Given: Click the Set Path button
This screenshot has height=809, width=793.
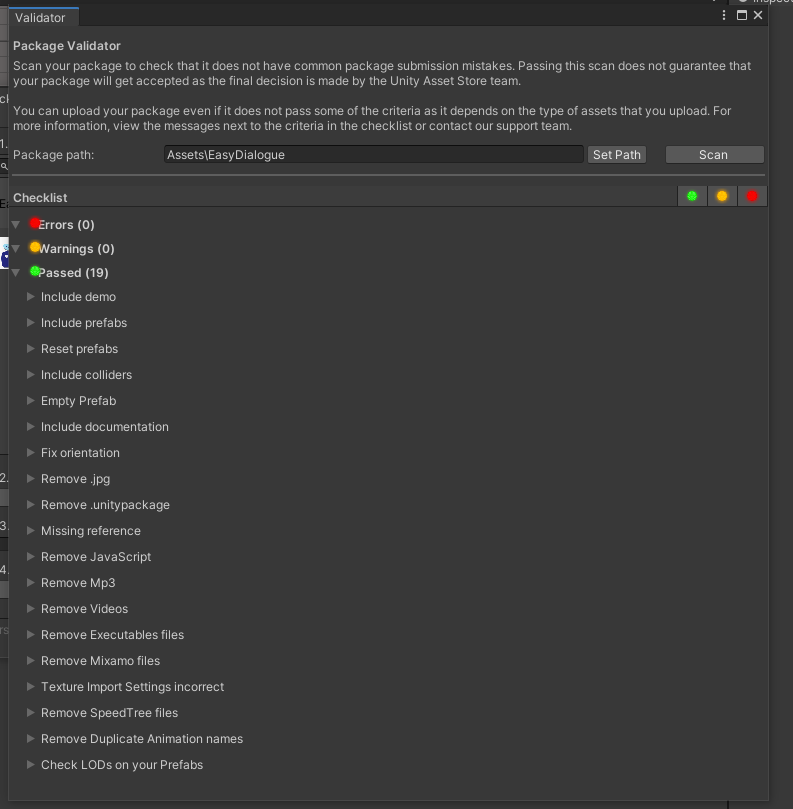Looking at the screenshot, I should coord(617,155).
